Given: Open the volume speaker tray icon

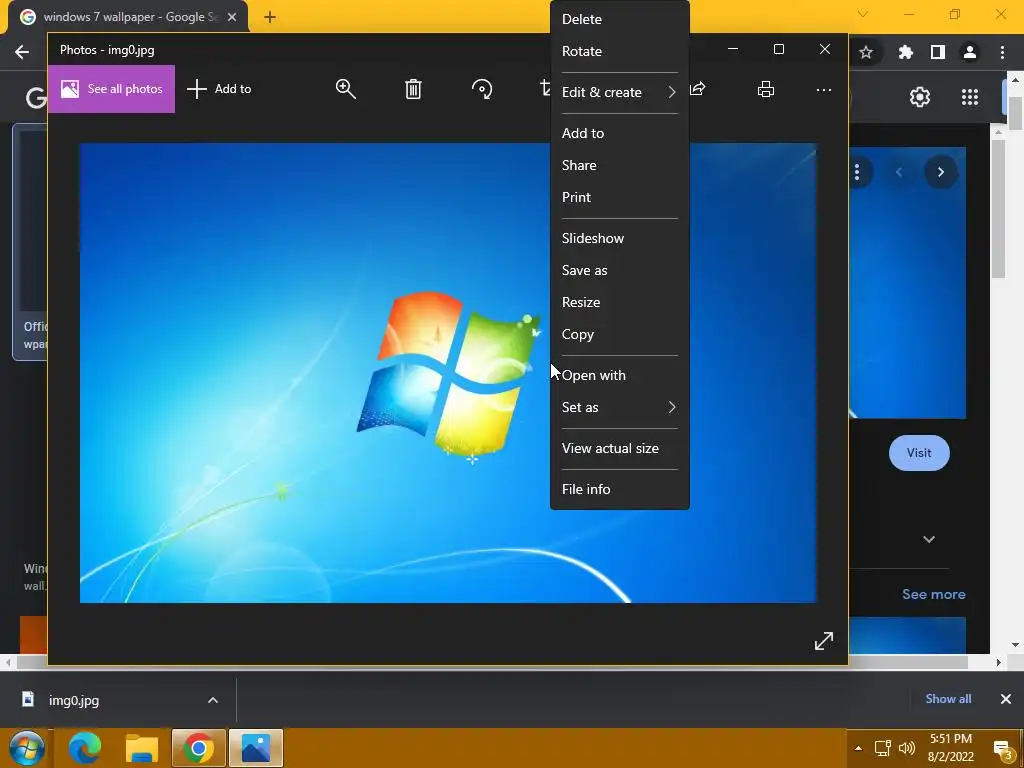Looking at the screenshot, I should pyautogui.click(x=906, y=748).
